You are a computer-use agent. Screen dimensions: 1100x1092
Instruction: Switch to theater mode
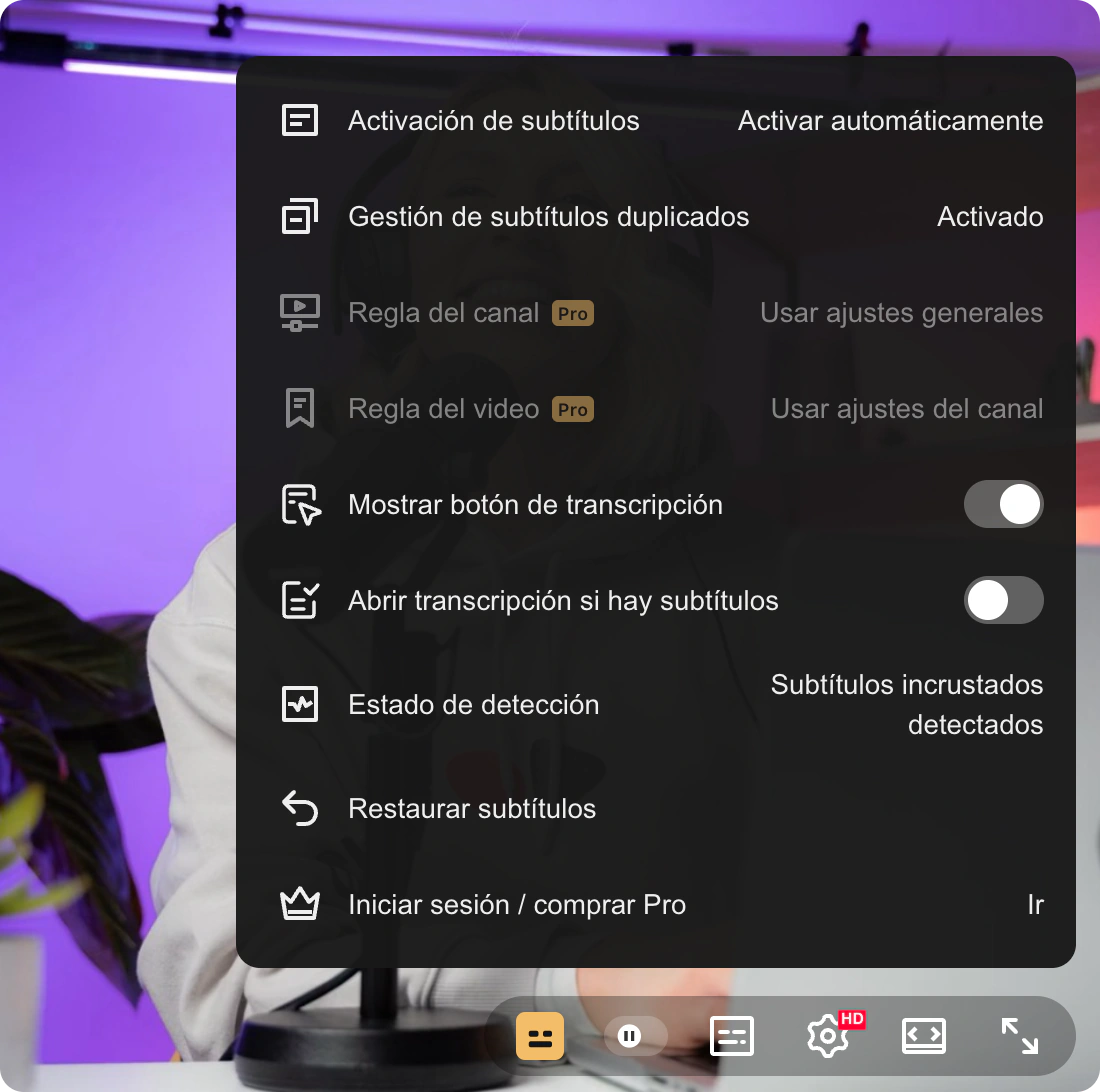(x=923, y=1036)
